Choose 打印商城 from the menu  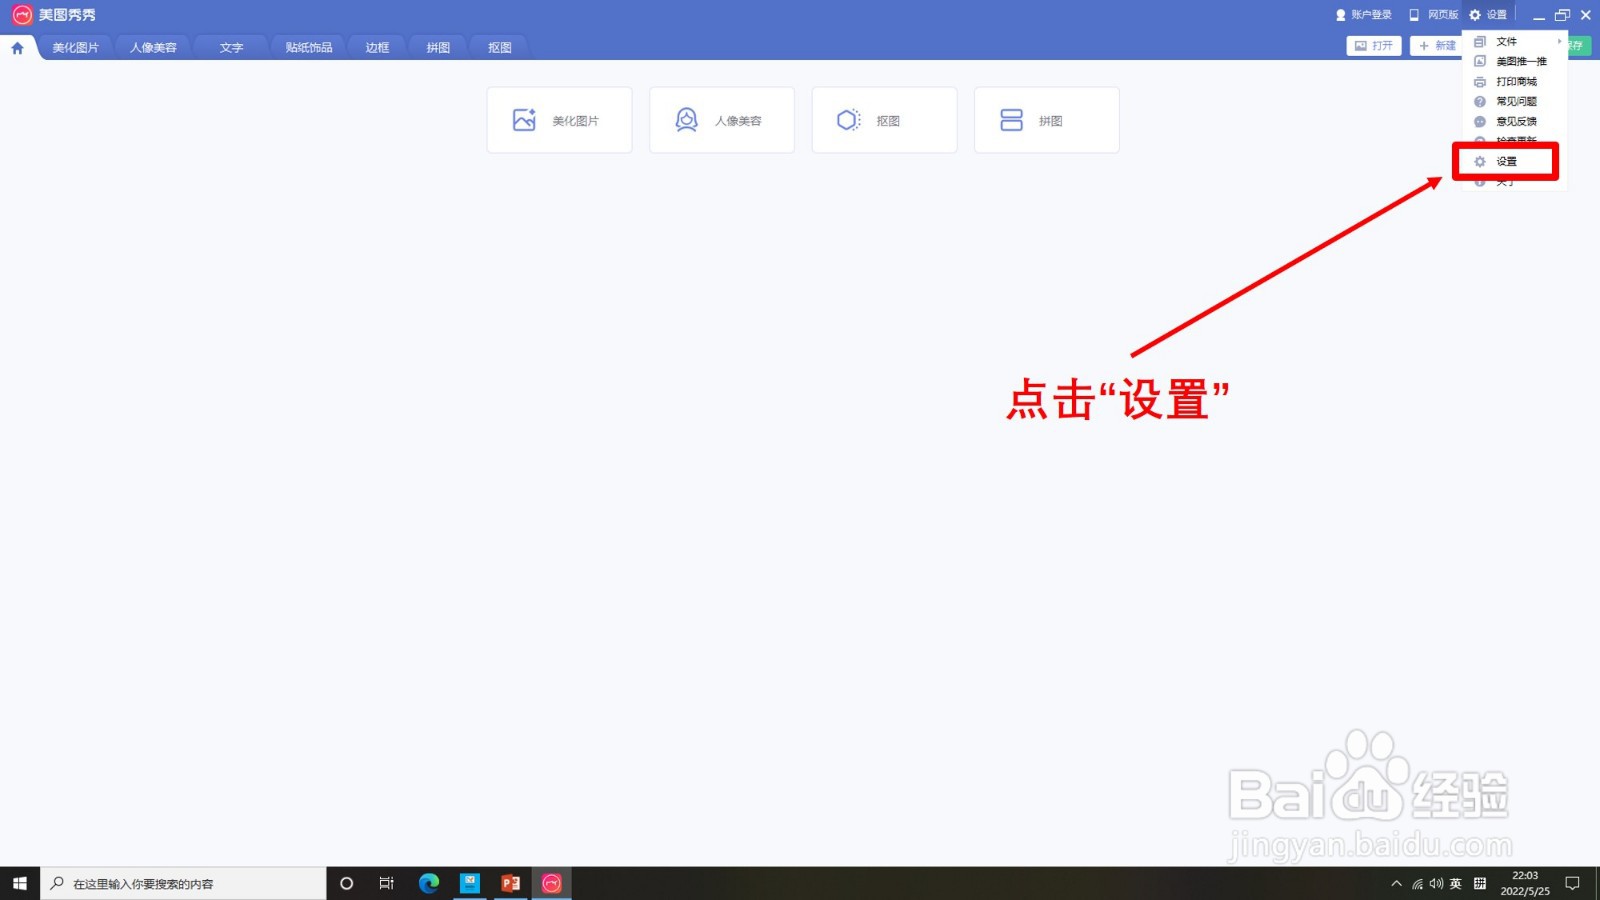tap(1514, 81)
